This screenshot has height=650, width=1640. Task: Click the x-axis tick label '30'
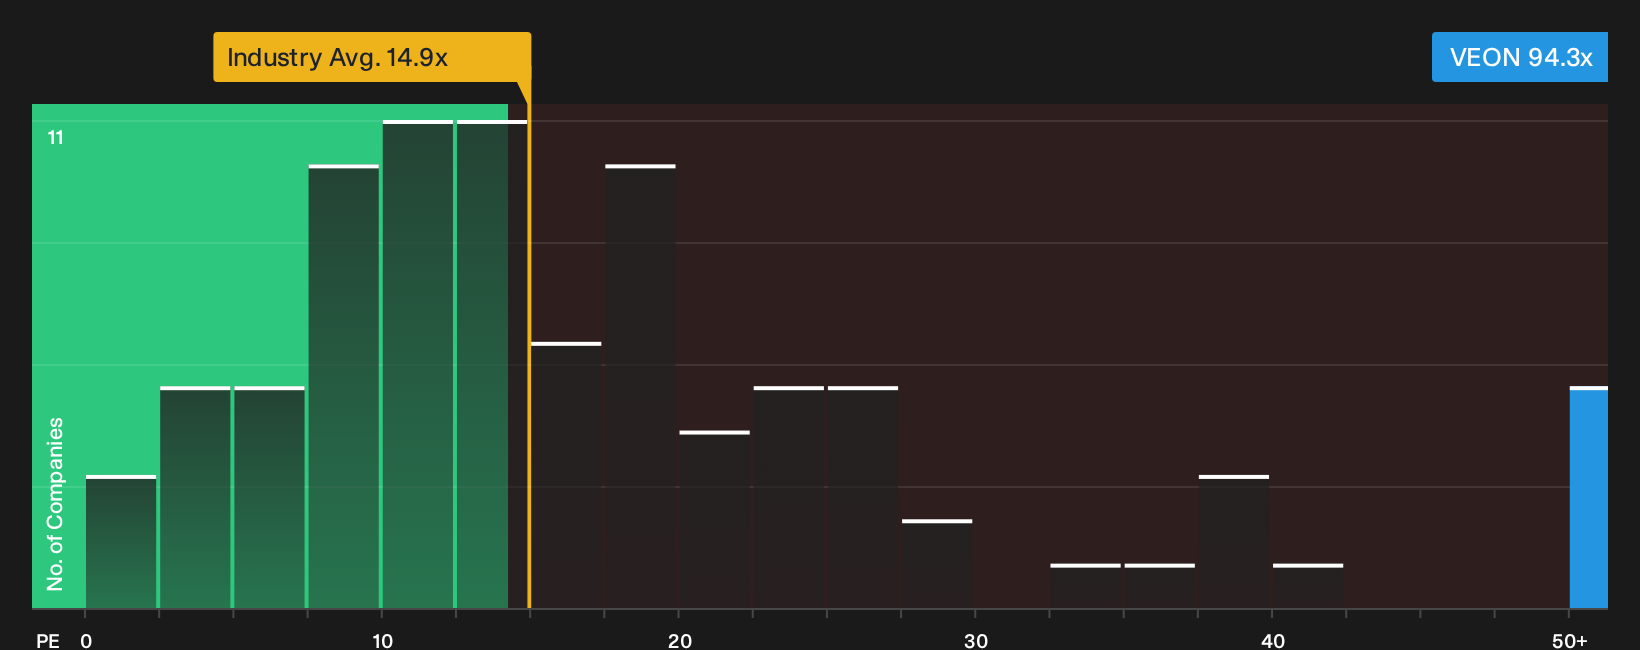point(976,640)
